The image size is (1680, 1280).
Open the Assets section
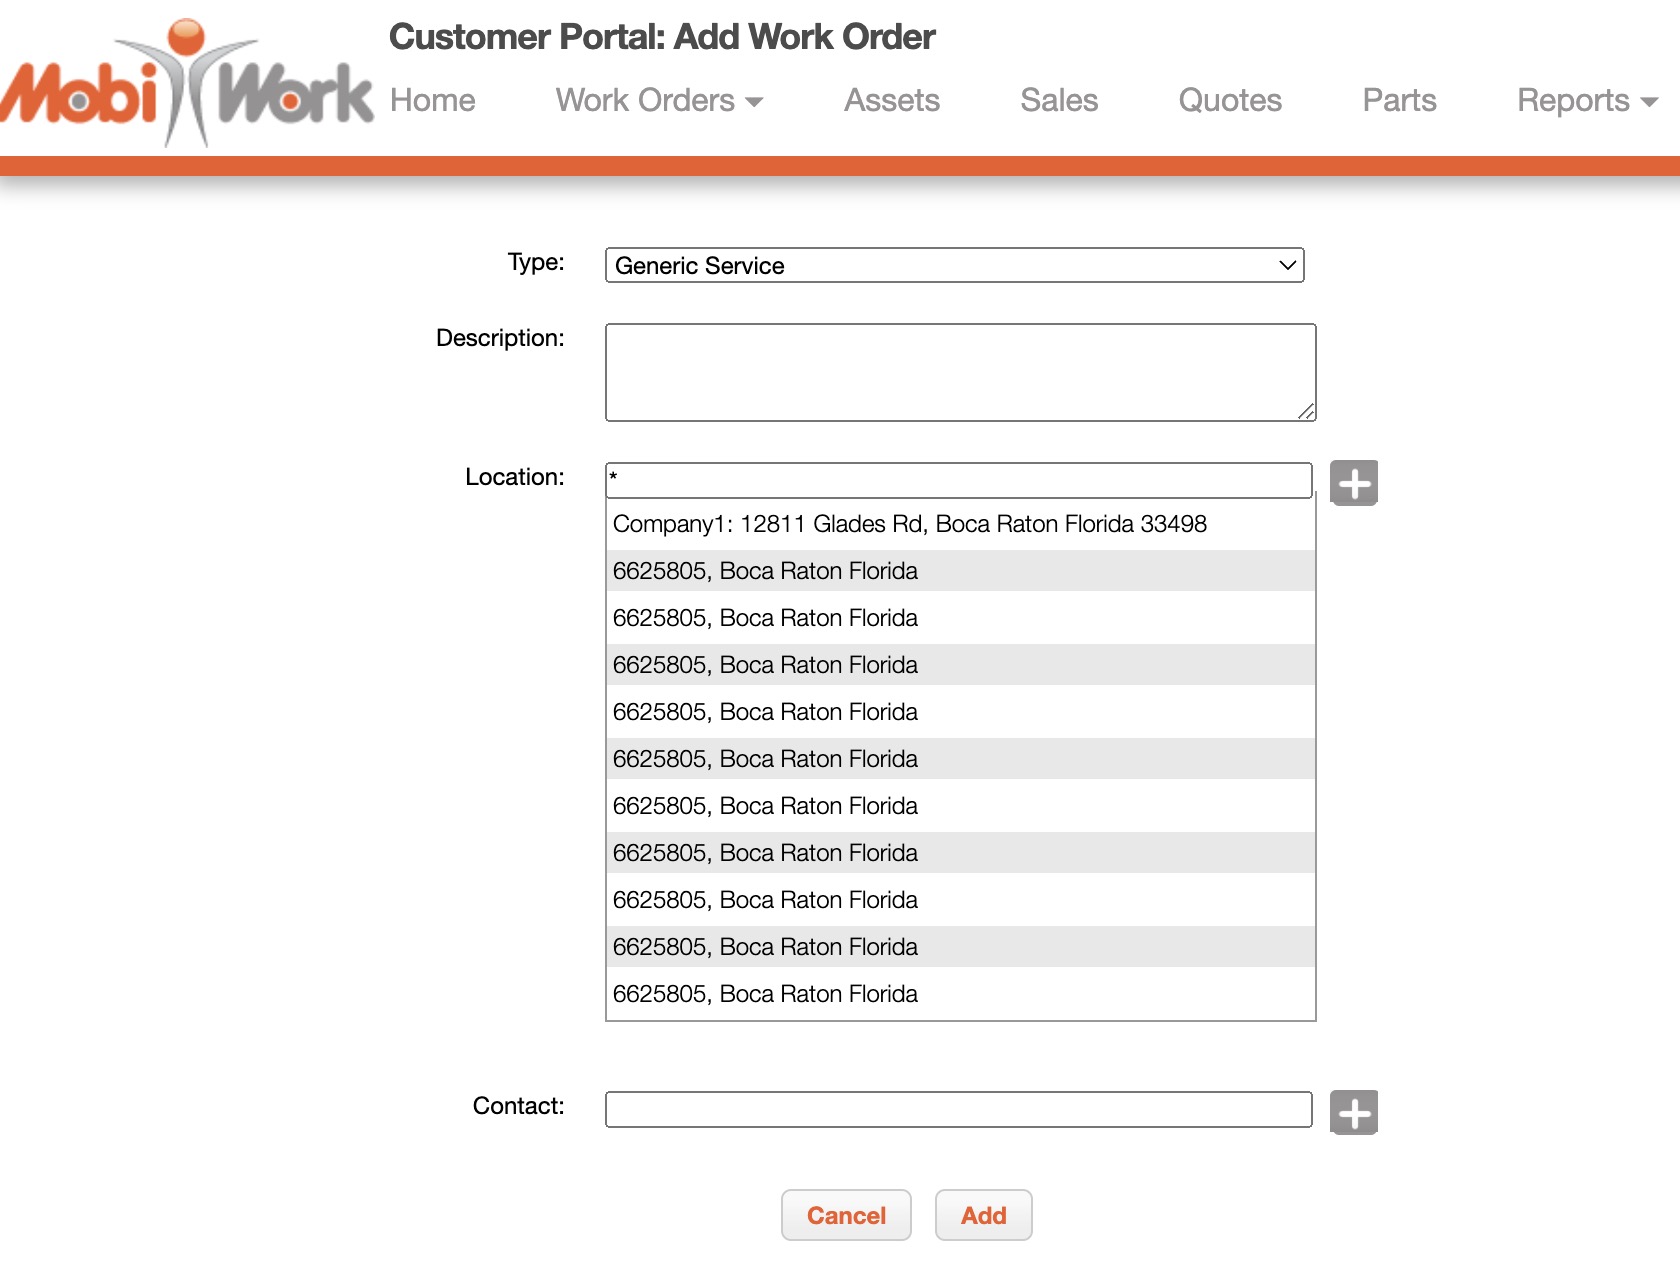pyautogui.click(x=891, y=100)
